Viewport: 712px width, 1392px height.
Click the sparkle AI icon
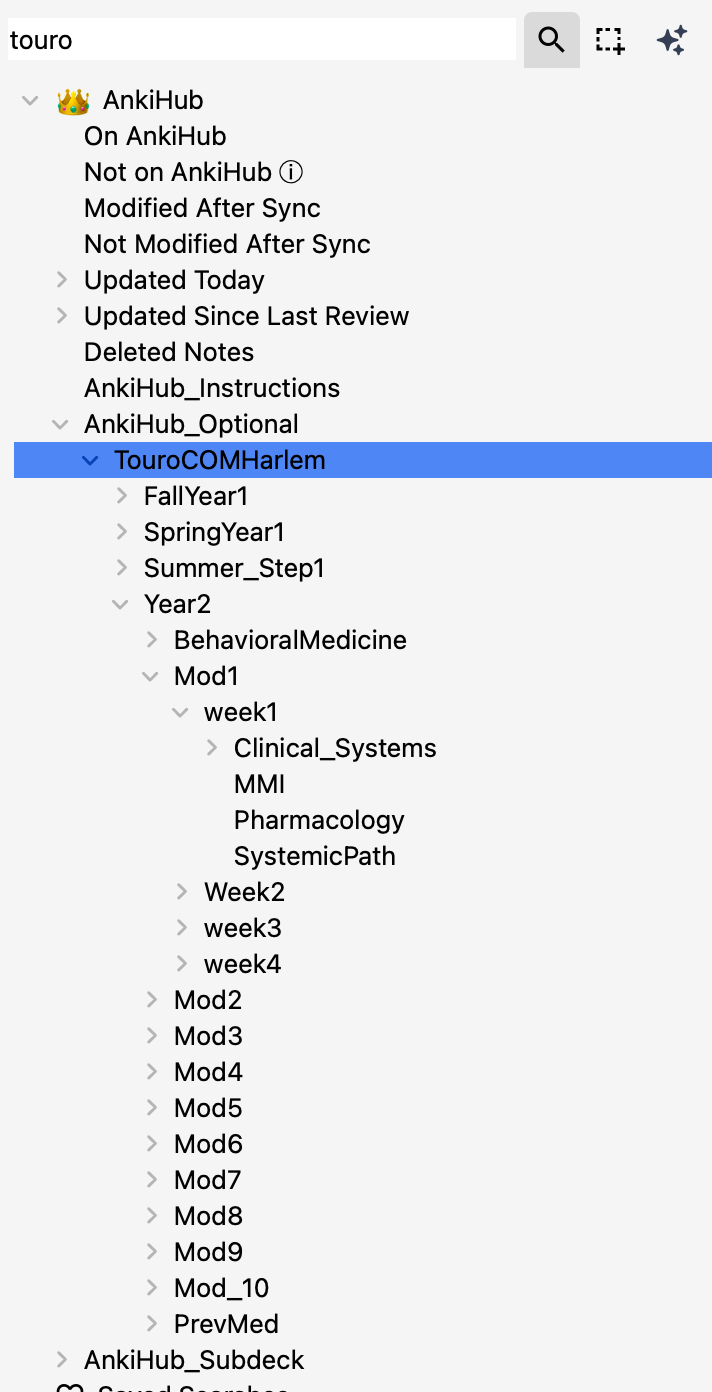[671, 40]
